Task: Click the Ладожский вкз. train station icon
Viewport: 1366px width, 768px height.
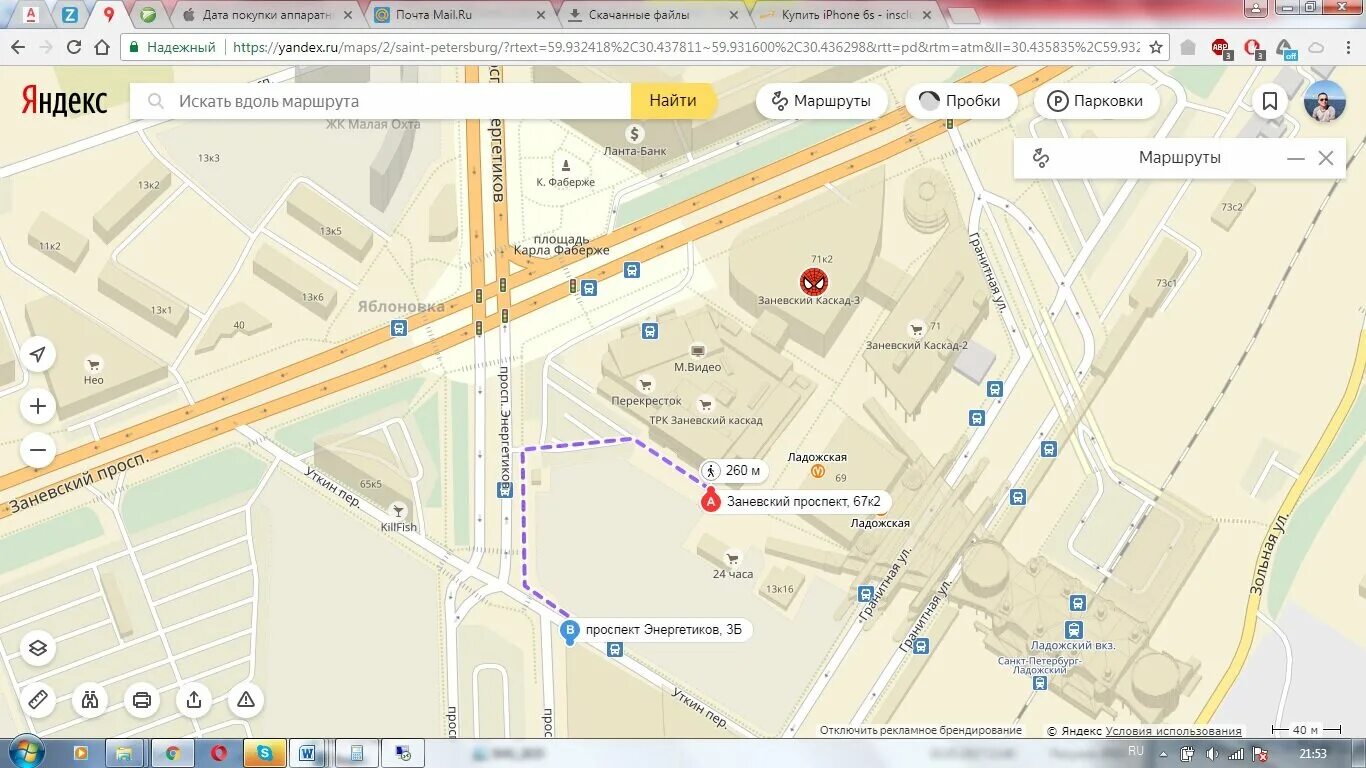Action: point(1073,630)
